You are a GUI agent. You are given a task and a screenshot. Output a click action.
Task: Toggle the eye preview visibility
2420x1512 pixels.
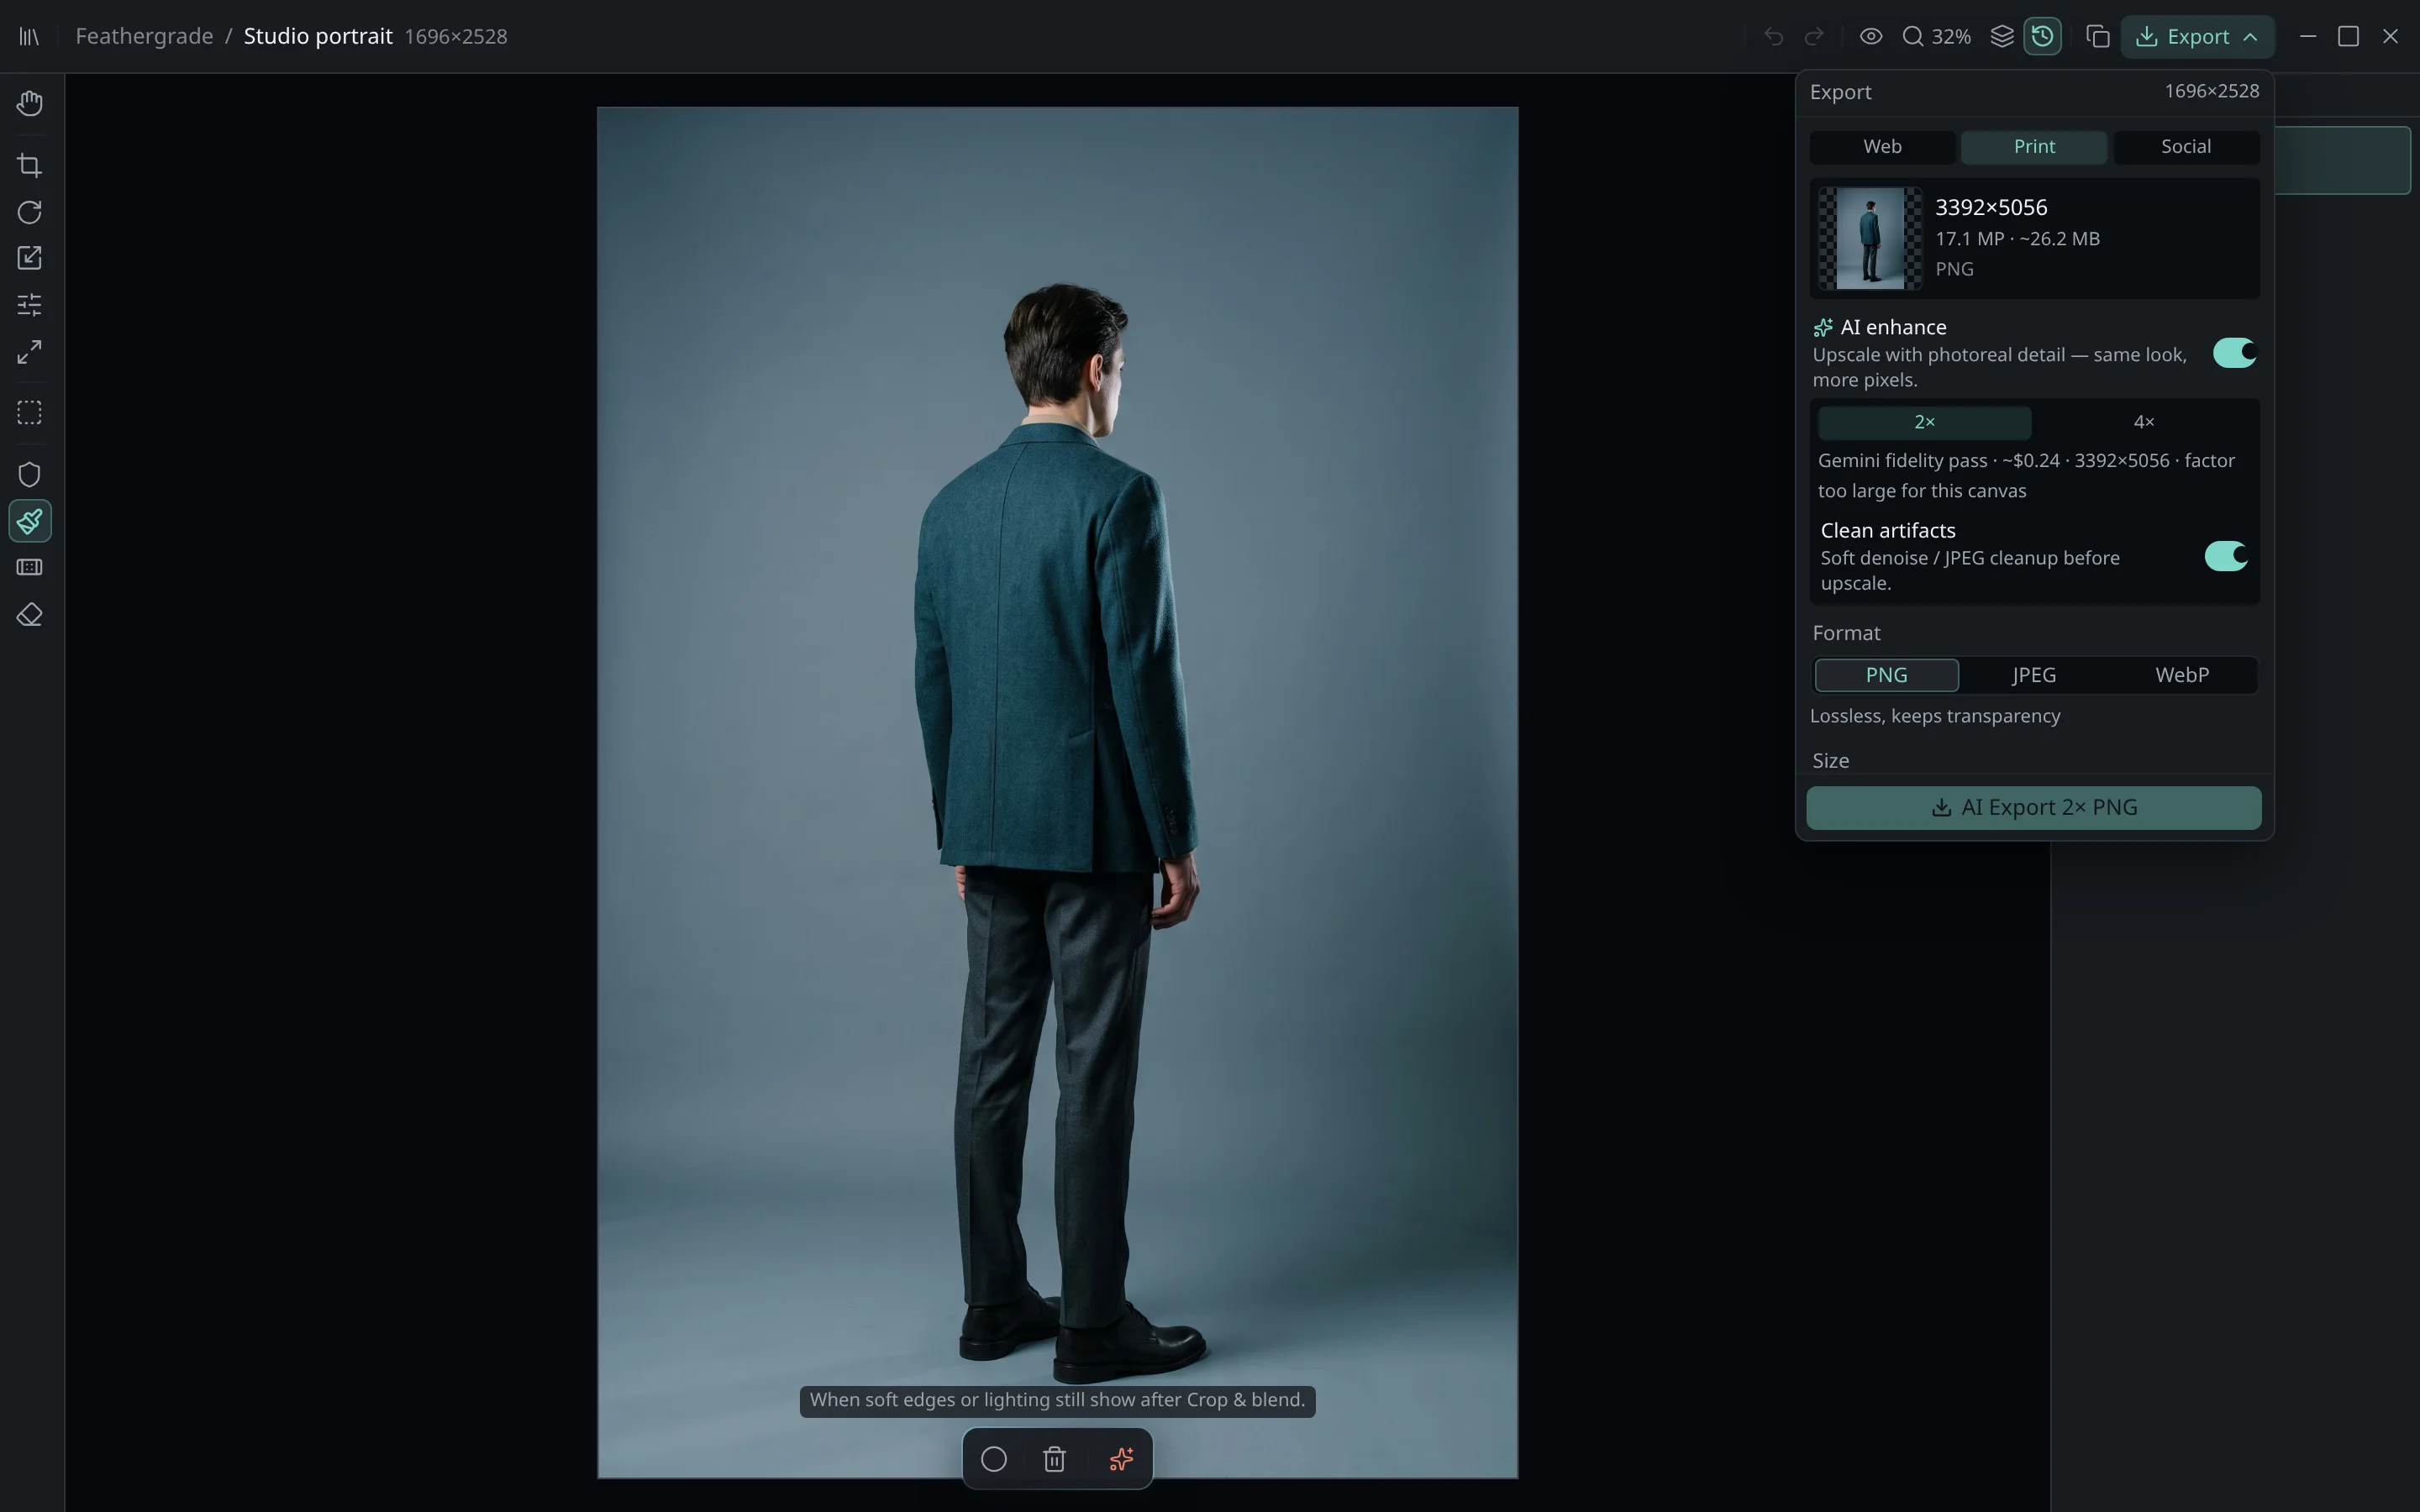[1871, 37]
